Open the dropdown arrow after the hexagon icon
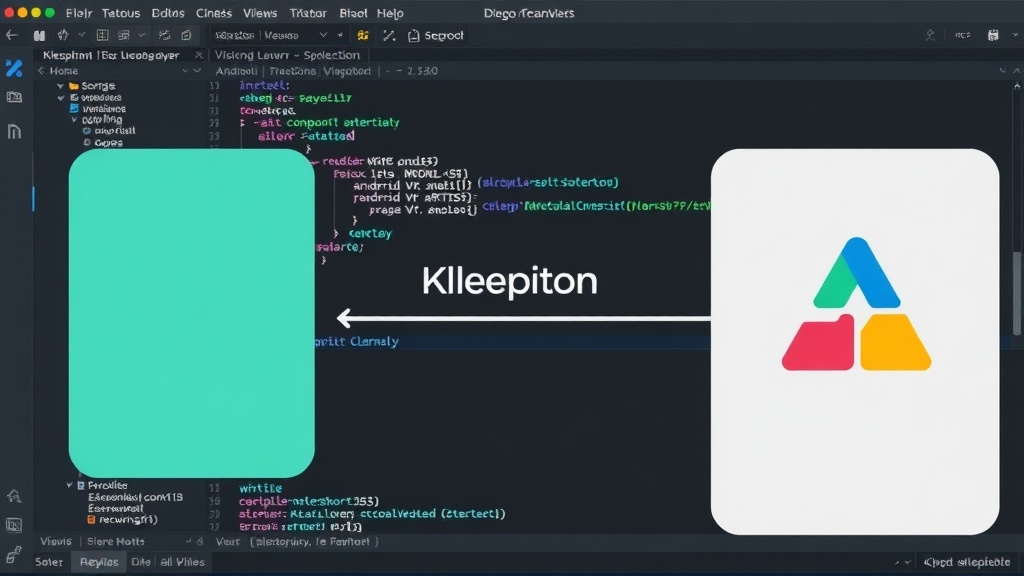 82,35
